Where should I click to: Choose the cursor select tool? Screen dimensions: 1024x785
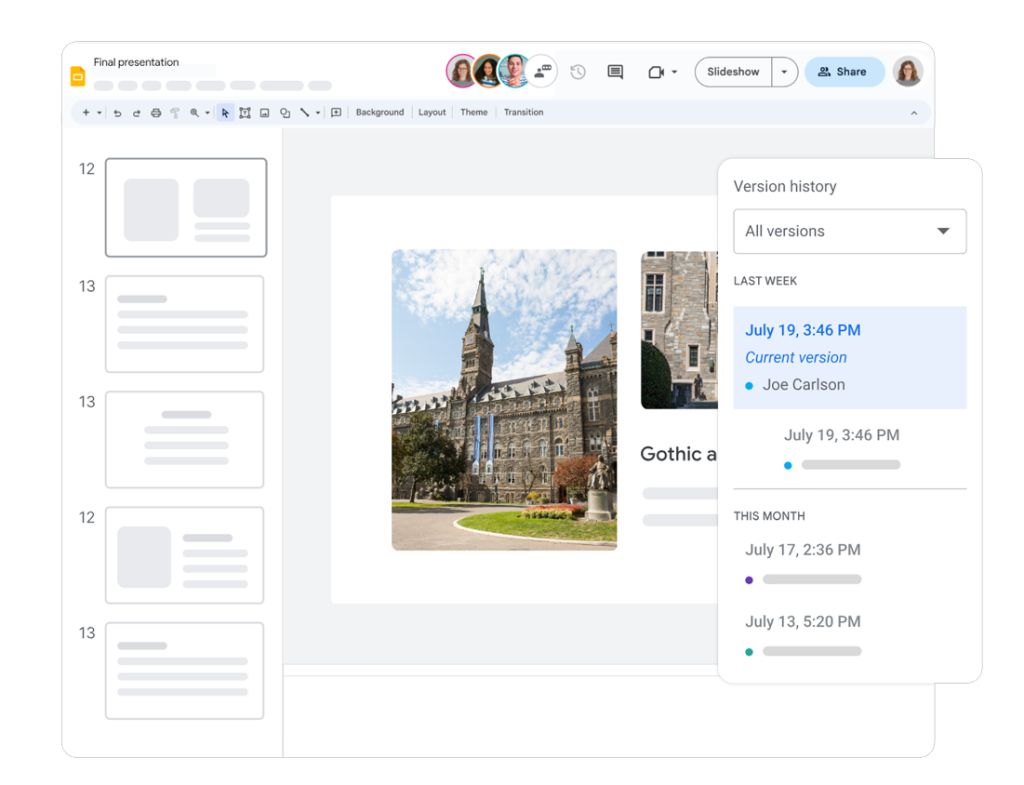[x=225, y=113]
